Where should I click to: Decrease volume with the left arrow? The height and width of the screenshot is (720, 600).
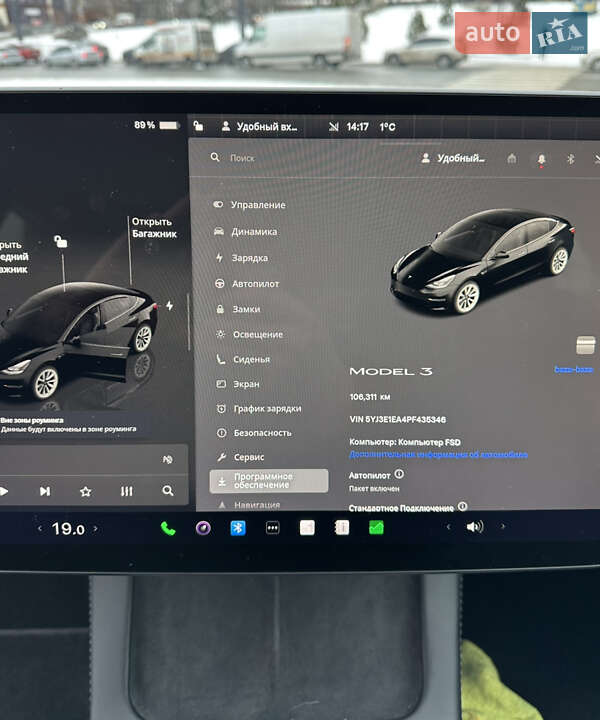click(449, 527)
